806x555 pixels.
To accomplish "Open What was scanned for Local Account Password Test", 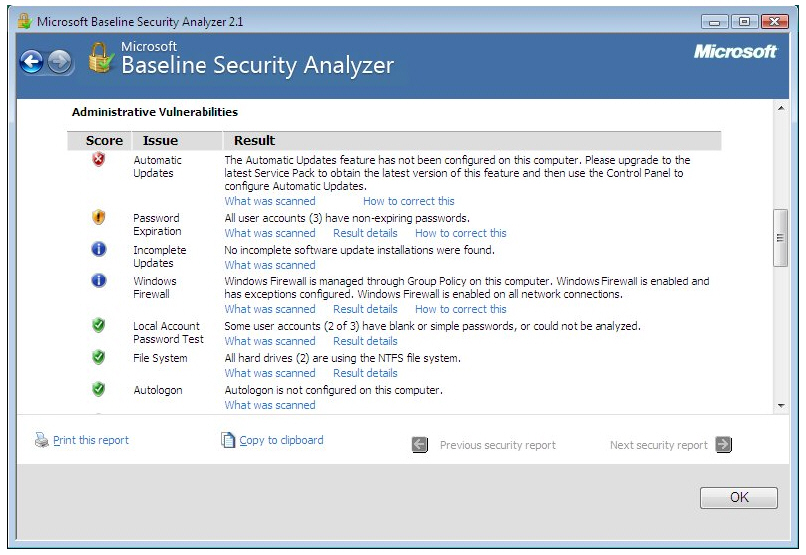I will click(270, 341).
